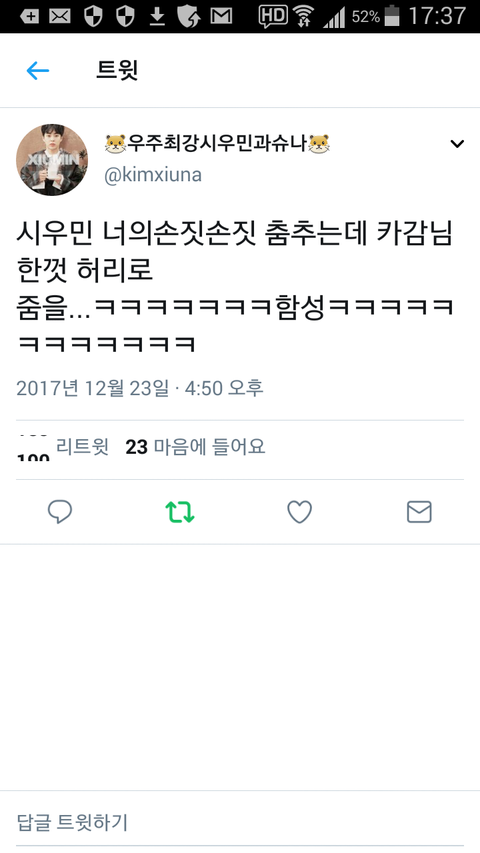Open the tweet options chevron menu
Image resolution: width=480 pixels, height=853 pixels.
[457, 144]
